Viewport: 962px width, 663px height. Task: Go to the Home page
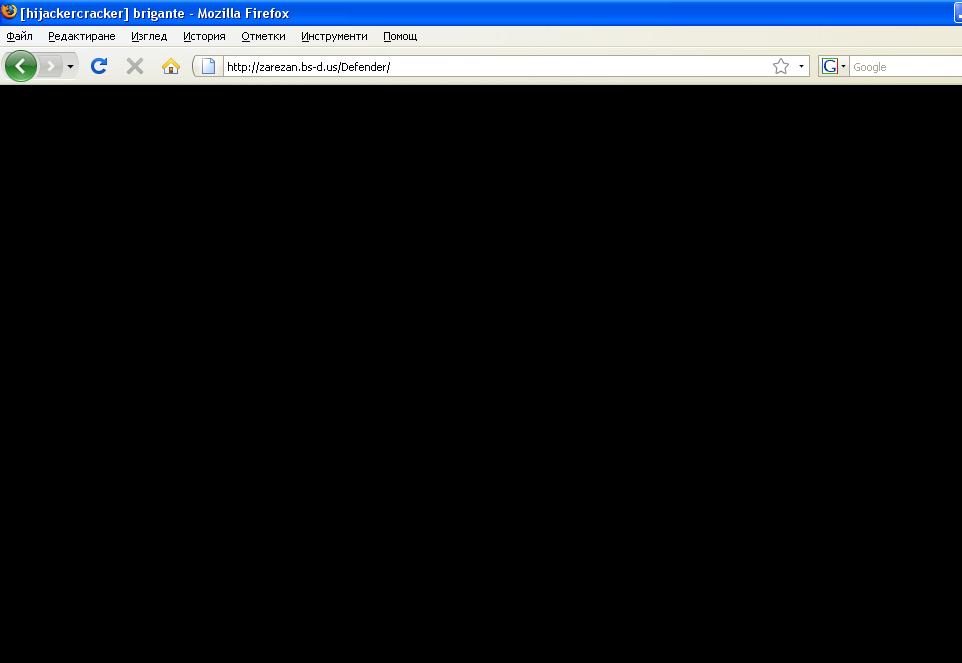(171, 67)
